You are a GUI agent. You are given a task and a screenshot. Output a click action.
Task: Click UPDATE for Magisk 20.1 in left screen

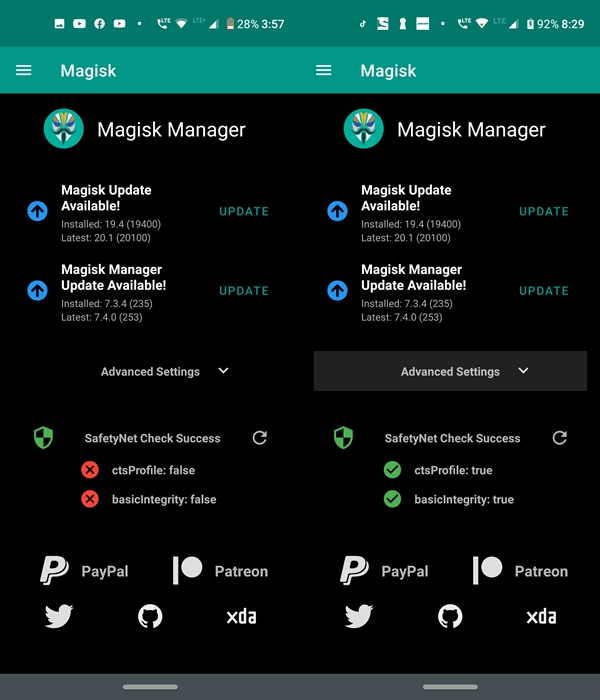pyautogui.click(x=244, y=211)
